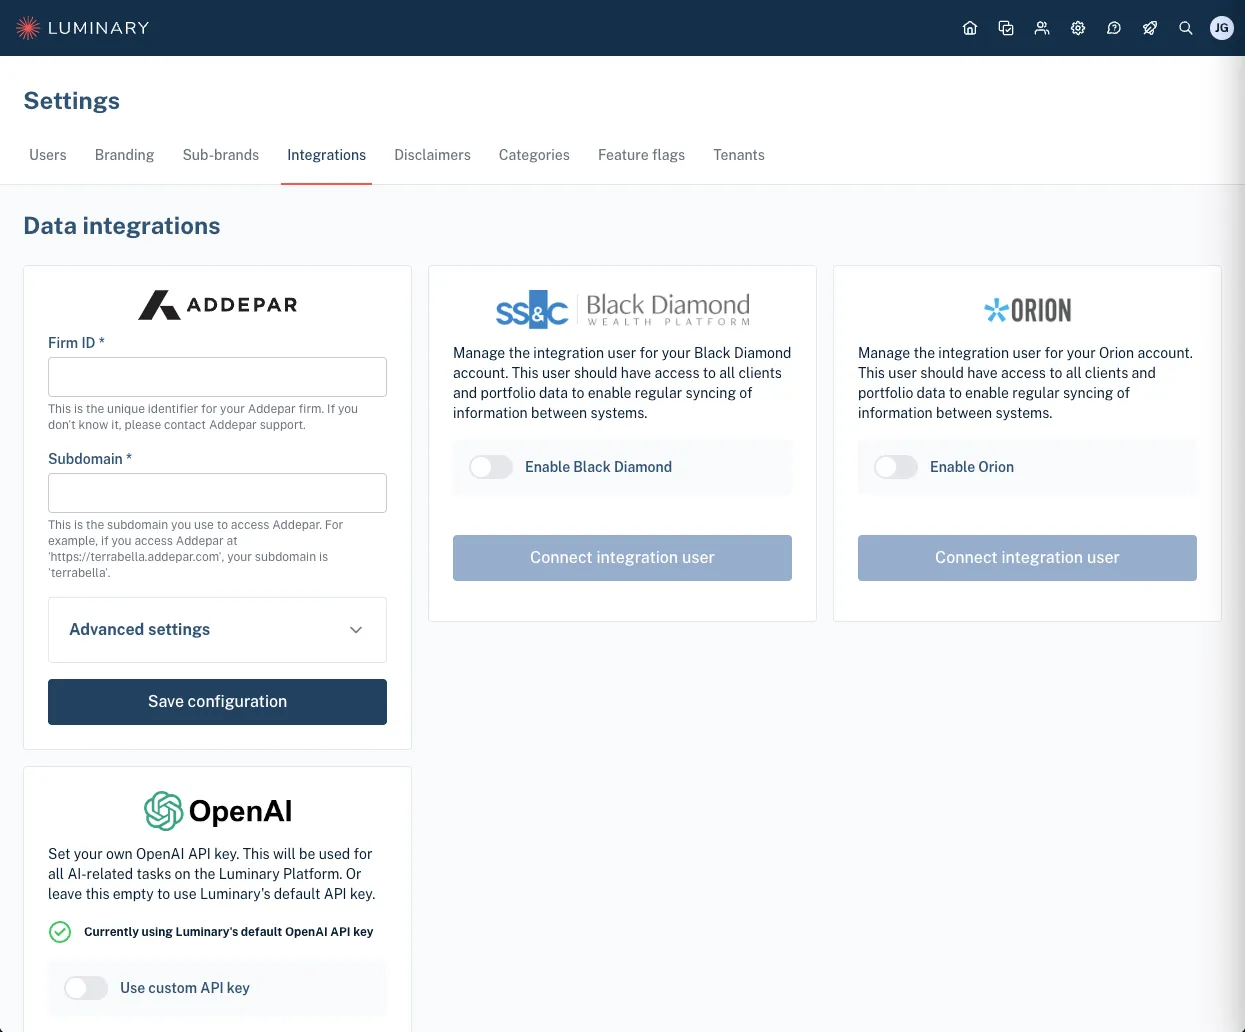Click the Advanced settings label
The width and height of the screenshot is (1245, 1032).
[x=140, y=630]
